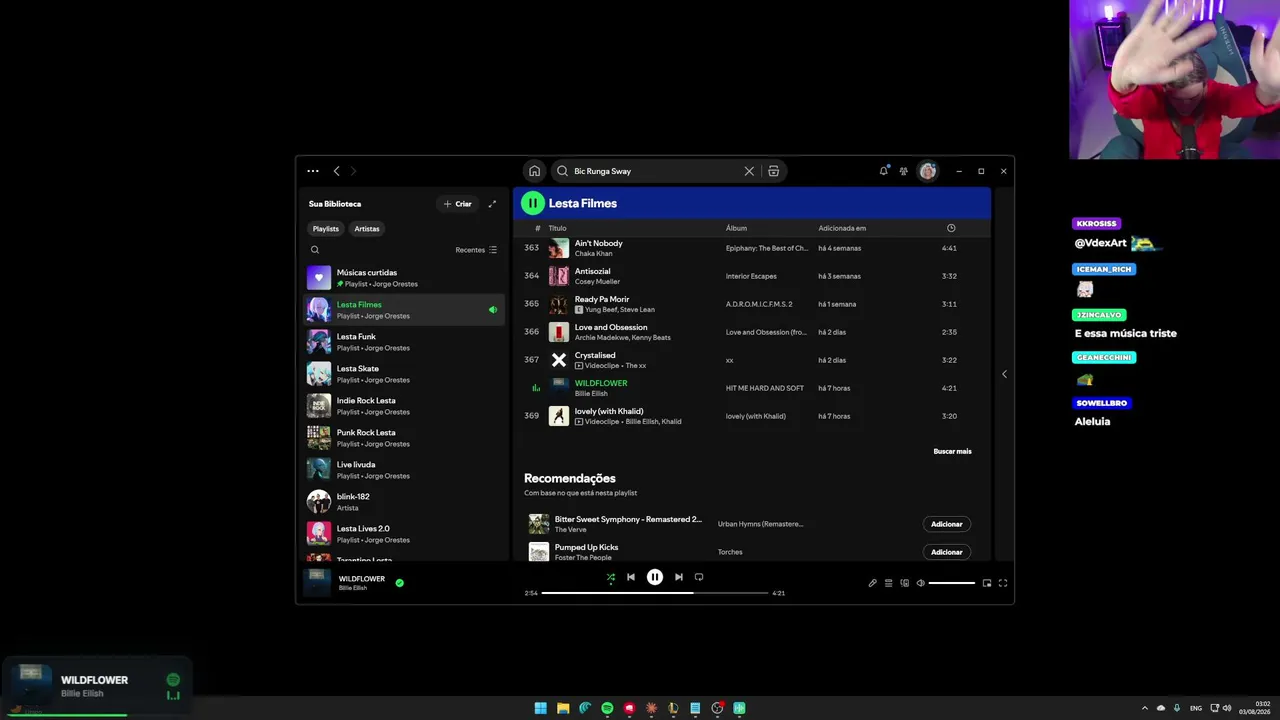Screen dimensions: 1280x720
Task: Click the Buscar mais link
Action: pos(952,452)
